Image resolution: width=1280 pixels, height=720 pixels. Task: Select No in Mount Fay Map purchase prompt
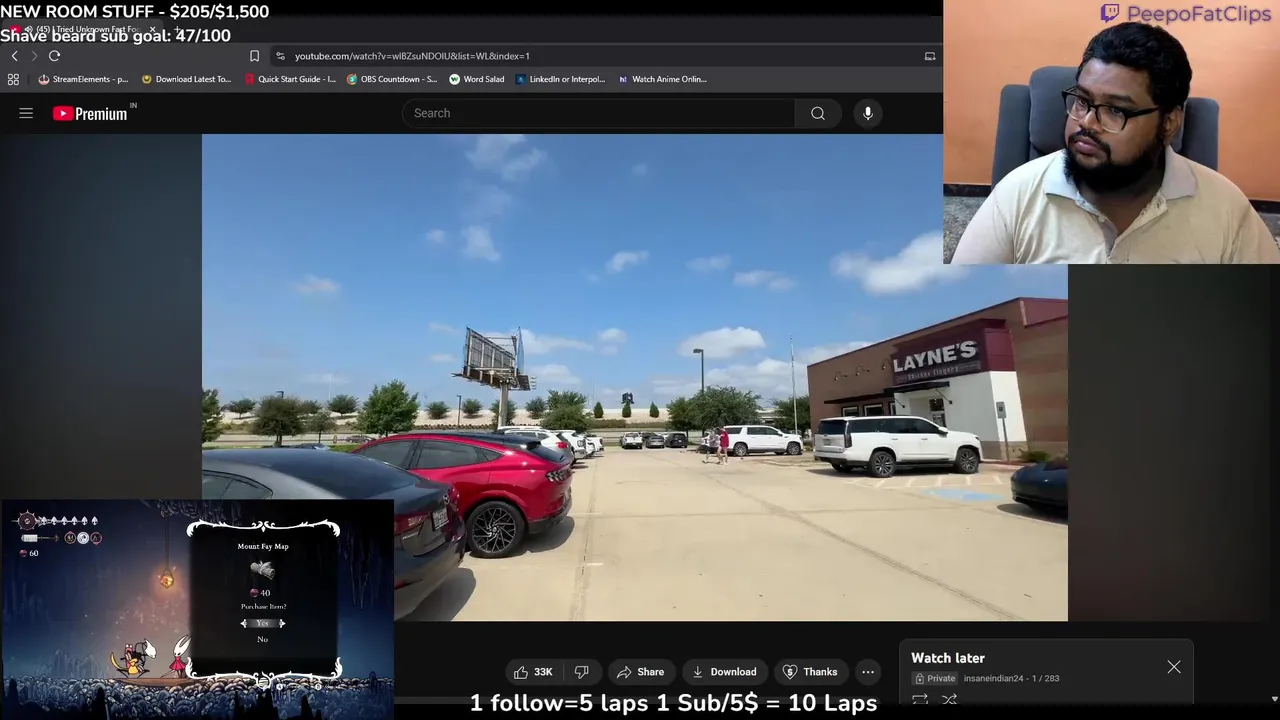(x=262, y=639)
